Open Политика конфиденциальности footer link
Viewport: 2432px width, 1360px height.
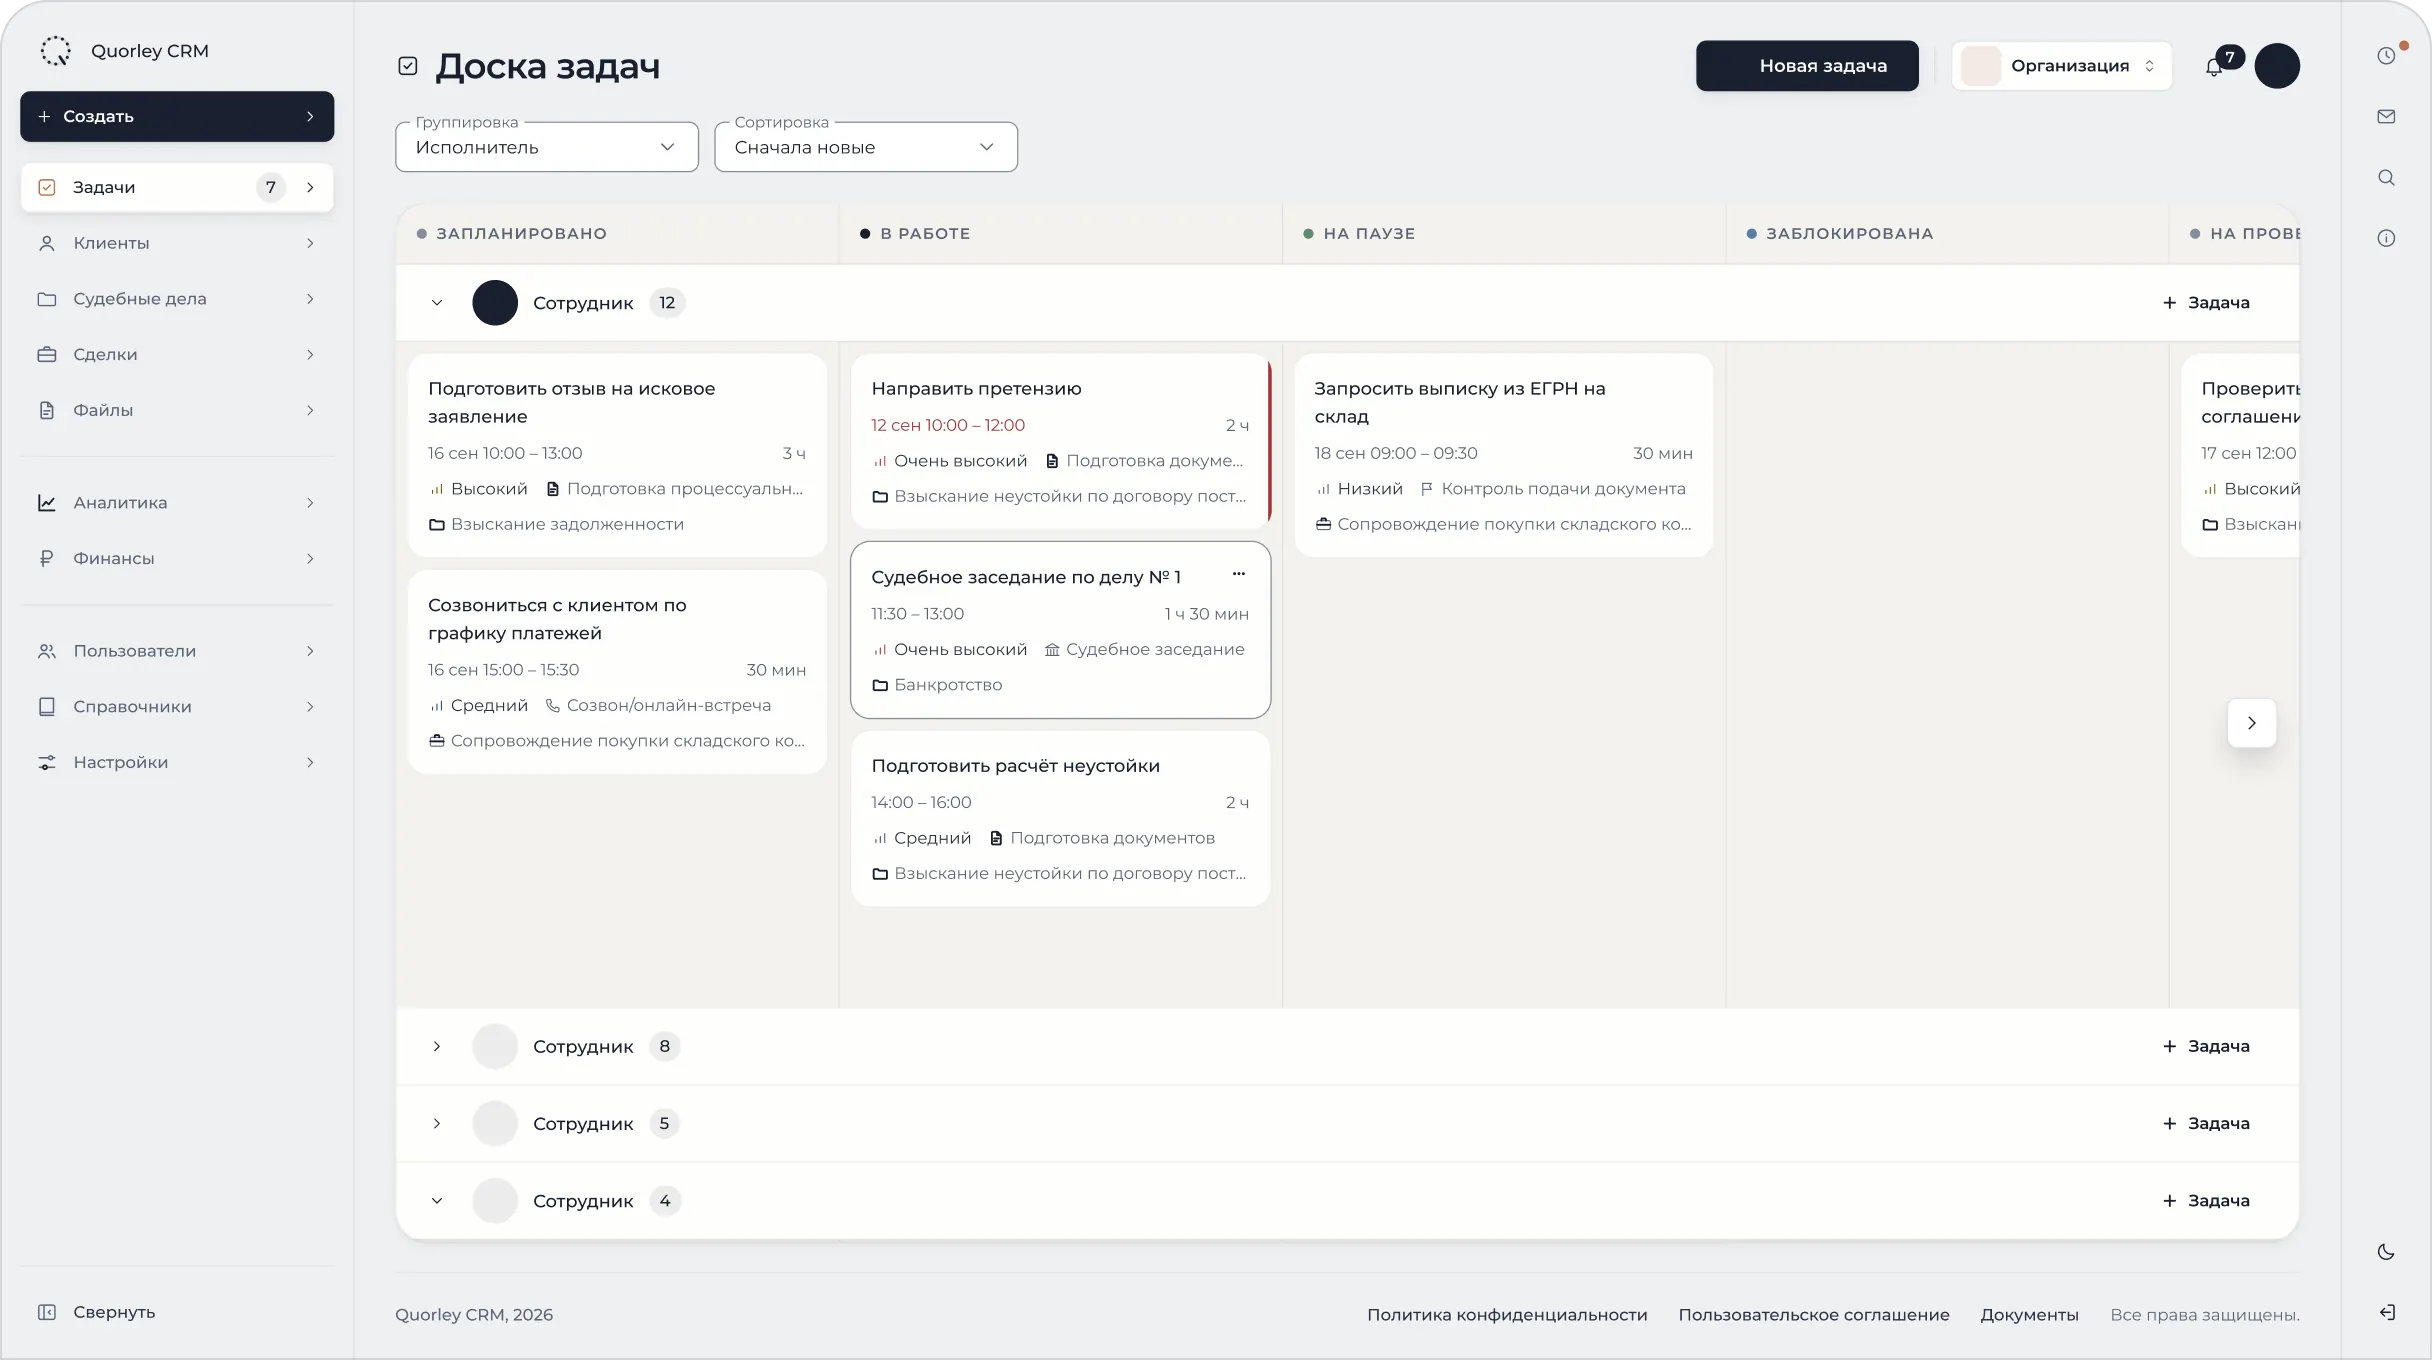click(1507, 1315)
